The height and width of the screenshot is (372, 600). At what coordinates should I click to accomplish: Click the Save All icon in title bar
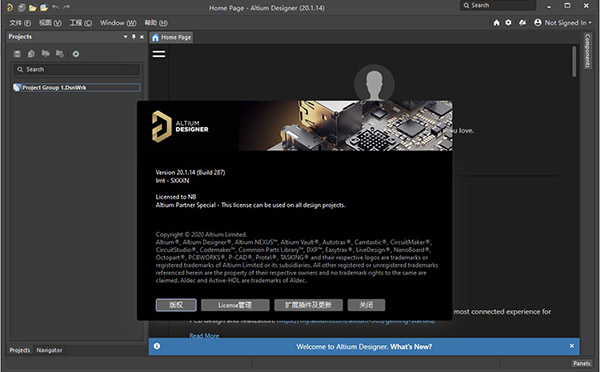[22, 7]
